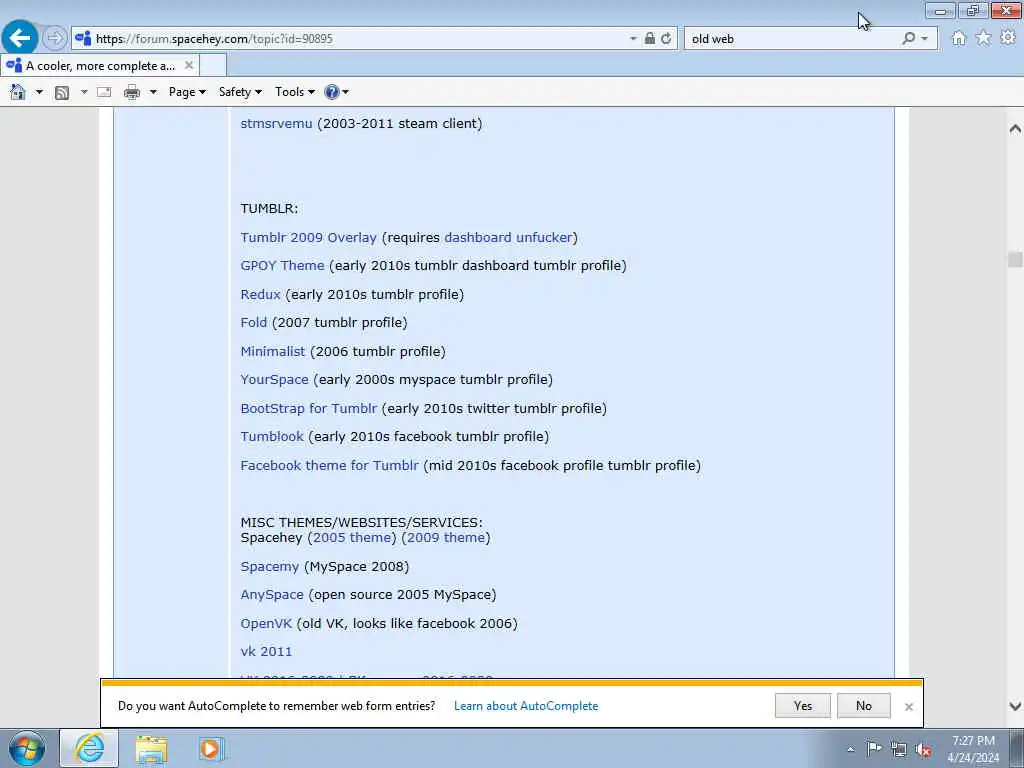1024x768 pixels.
Task: Click the search magnifier icon
Action: tap(908, 39)
